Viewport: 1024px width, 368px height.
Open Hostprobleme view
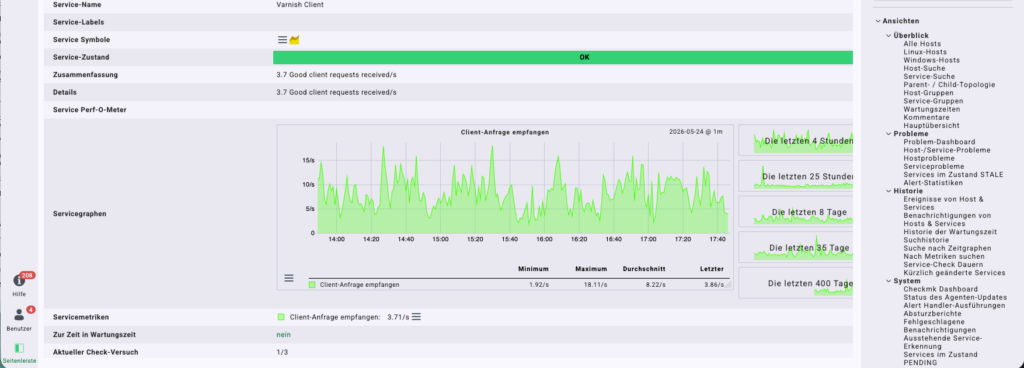point(929,158)
